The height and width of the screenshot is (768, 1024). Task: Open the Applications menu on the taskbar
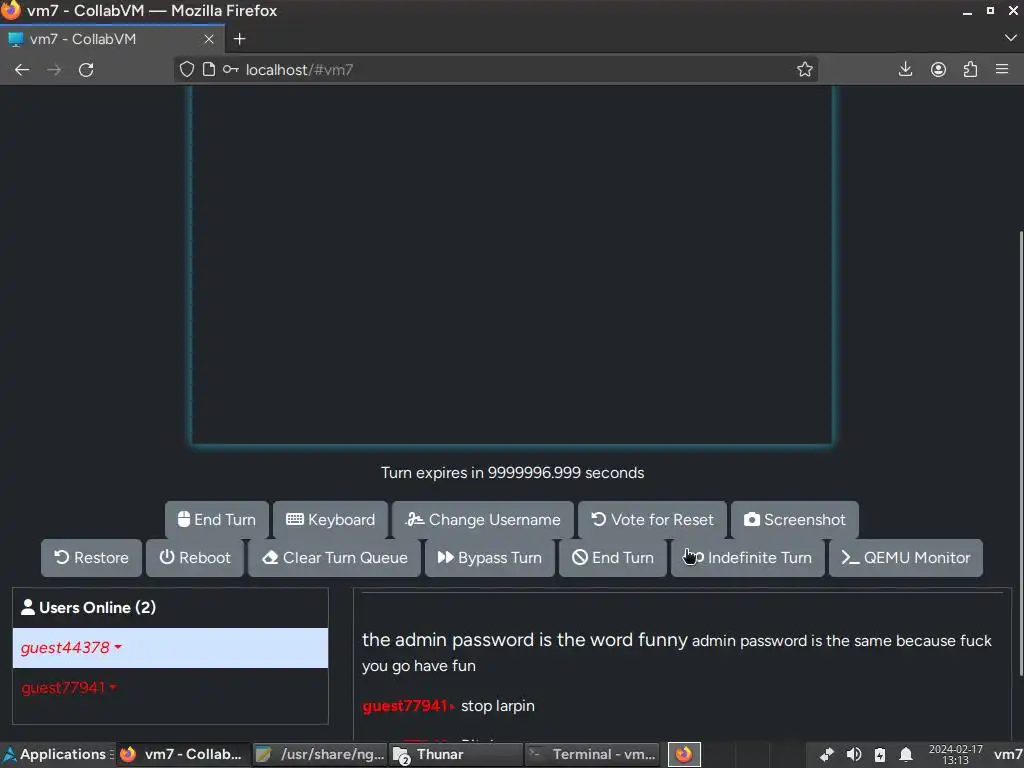click(56, 754)
